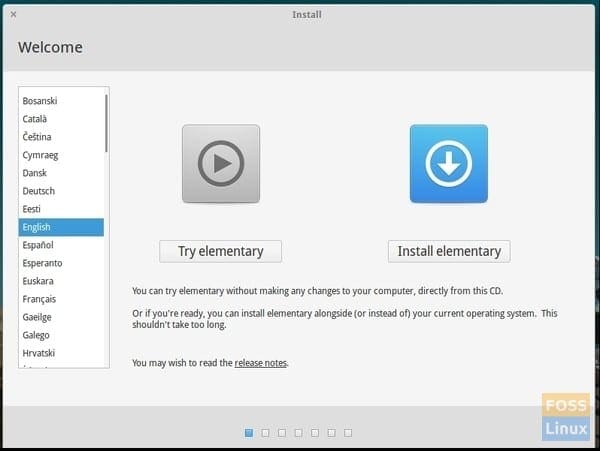Select Gaeilge in the language list

[61, 317]
